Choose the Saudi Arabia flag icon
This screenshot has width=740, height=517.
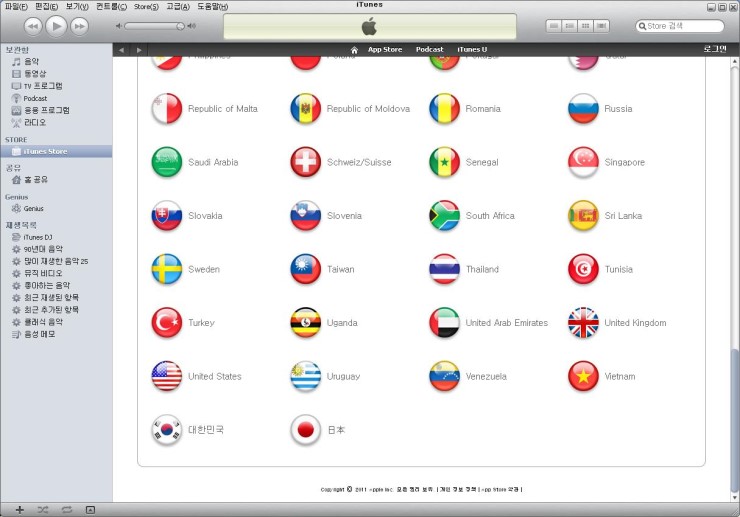167,162
